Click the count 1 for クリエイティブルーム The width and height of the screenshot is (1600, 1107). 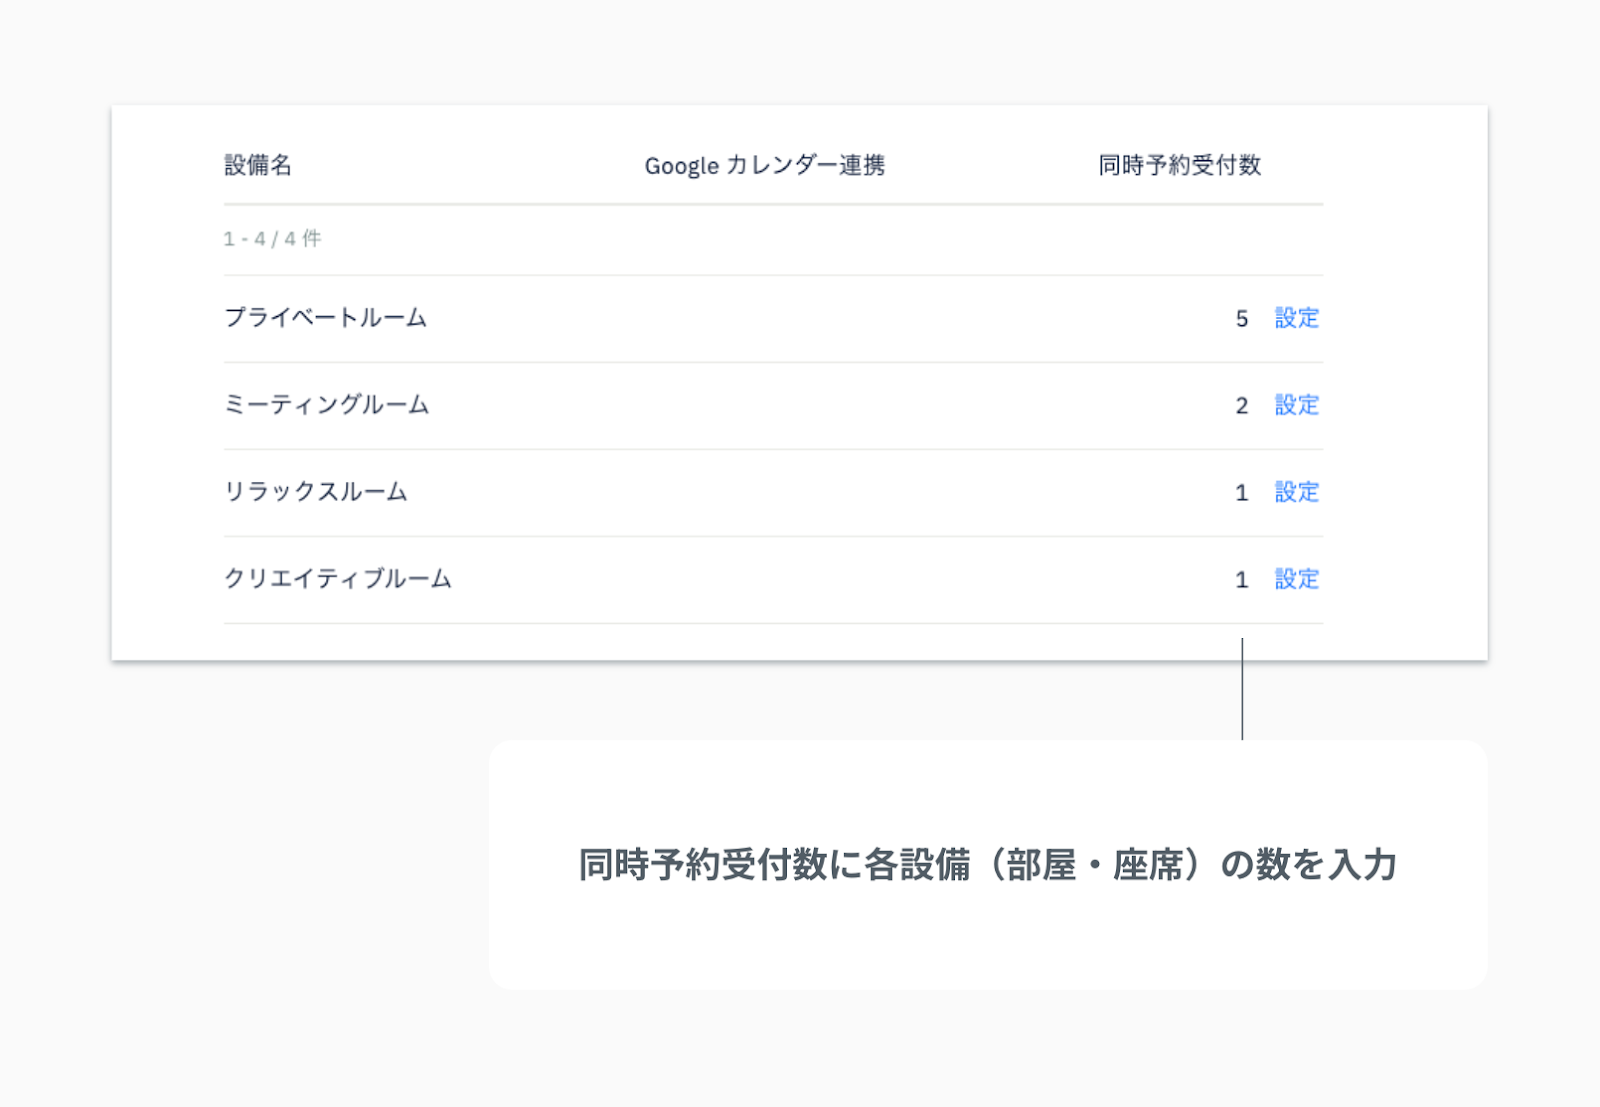[1241, 580]
